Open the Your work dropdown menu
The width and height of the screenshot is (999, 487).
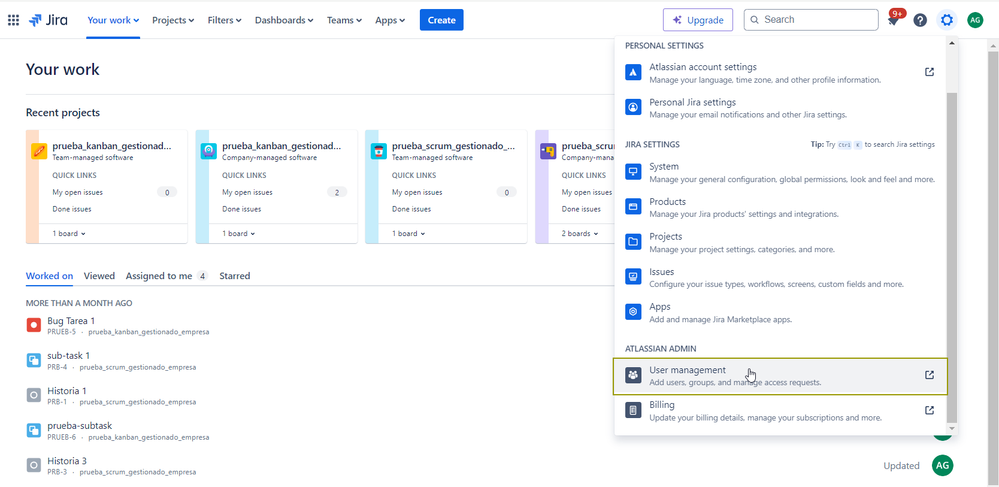(113, 20)
